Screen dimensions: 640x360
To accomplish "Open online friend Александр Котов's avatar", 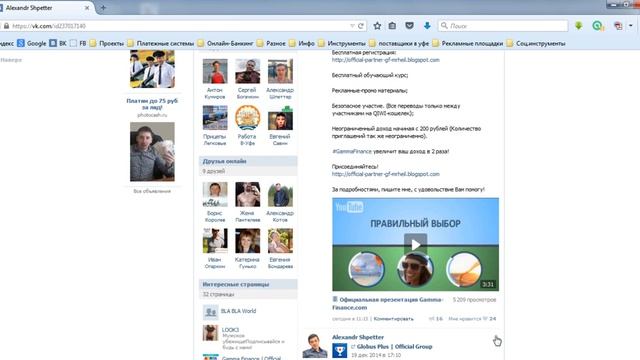I will click(x=280, y=194).
